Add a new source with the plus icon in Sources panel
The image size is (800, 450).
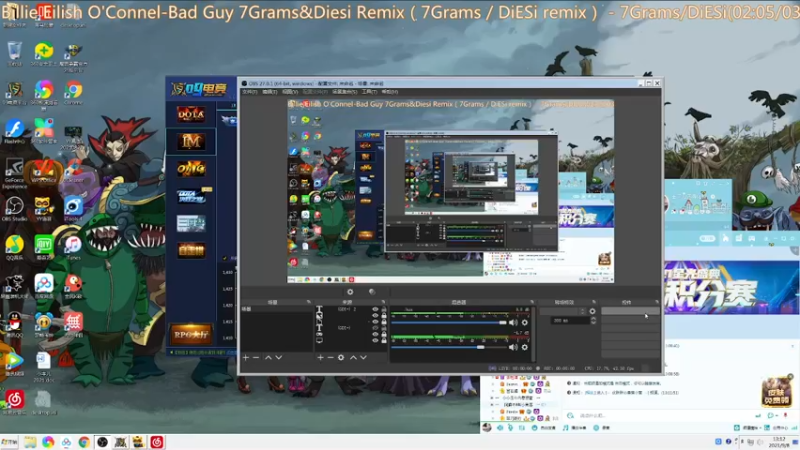[320, 358]
